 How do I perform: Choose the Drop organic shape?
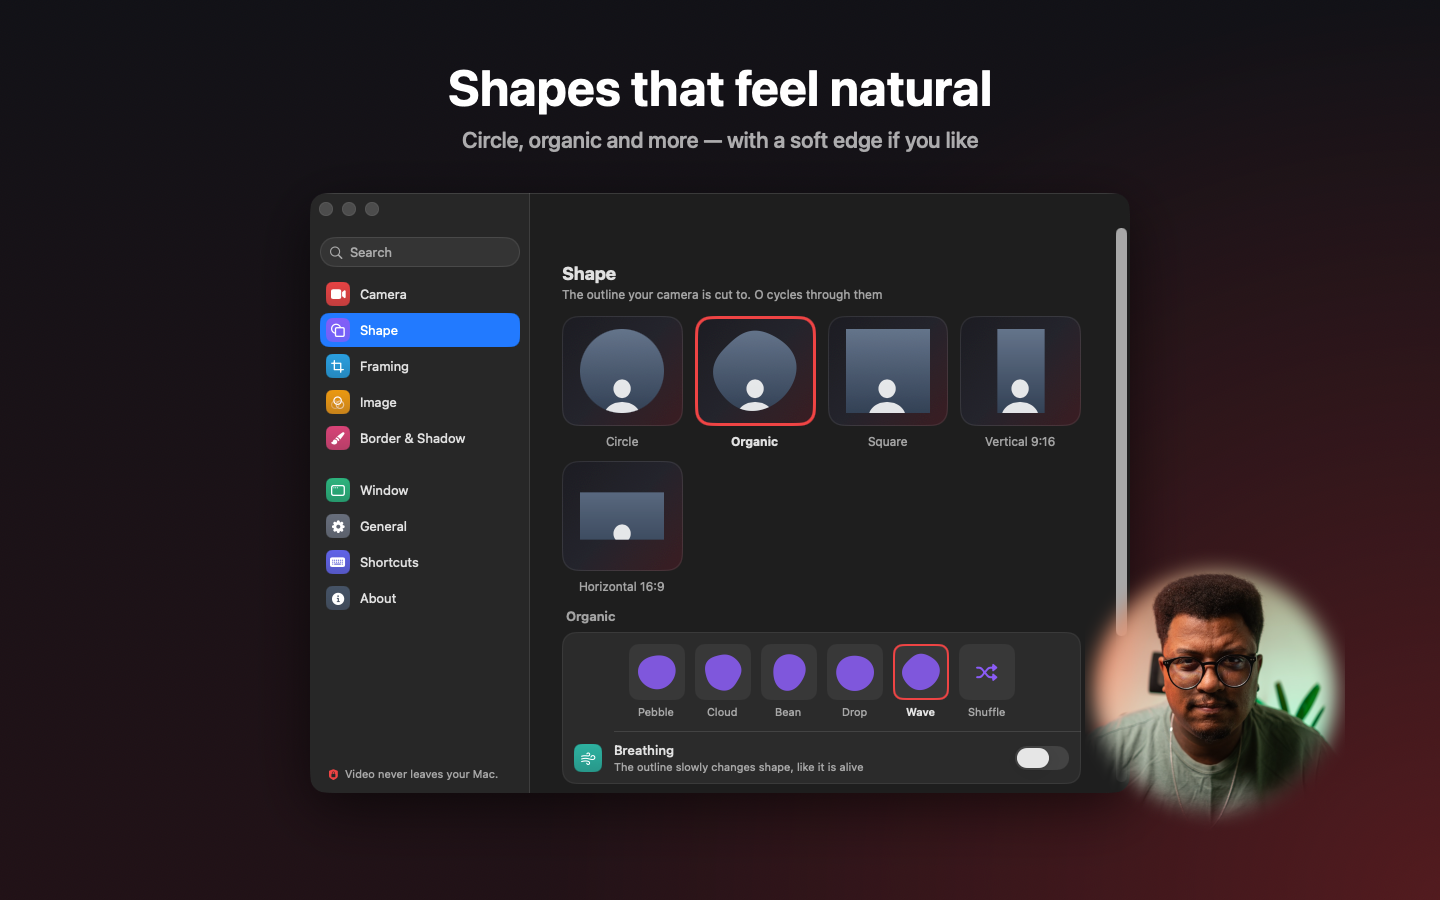coord(855,672)
